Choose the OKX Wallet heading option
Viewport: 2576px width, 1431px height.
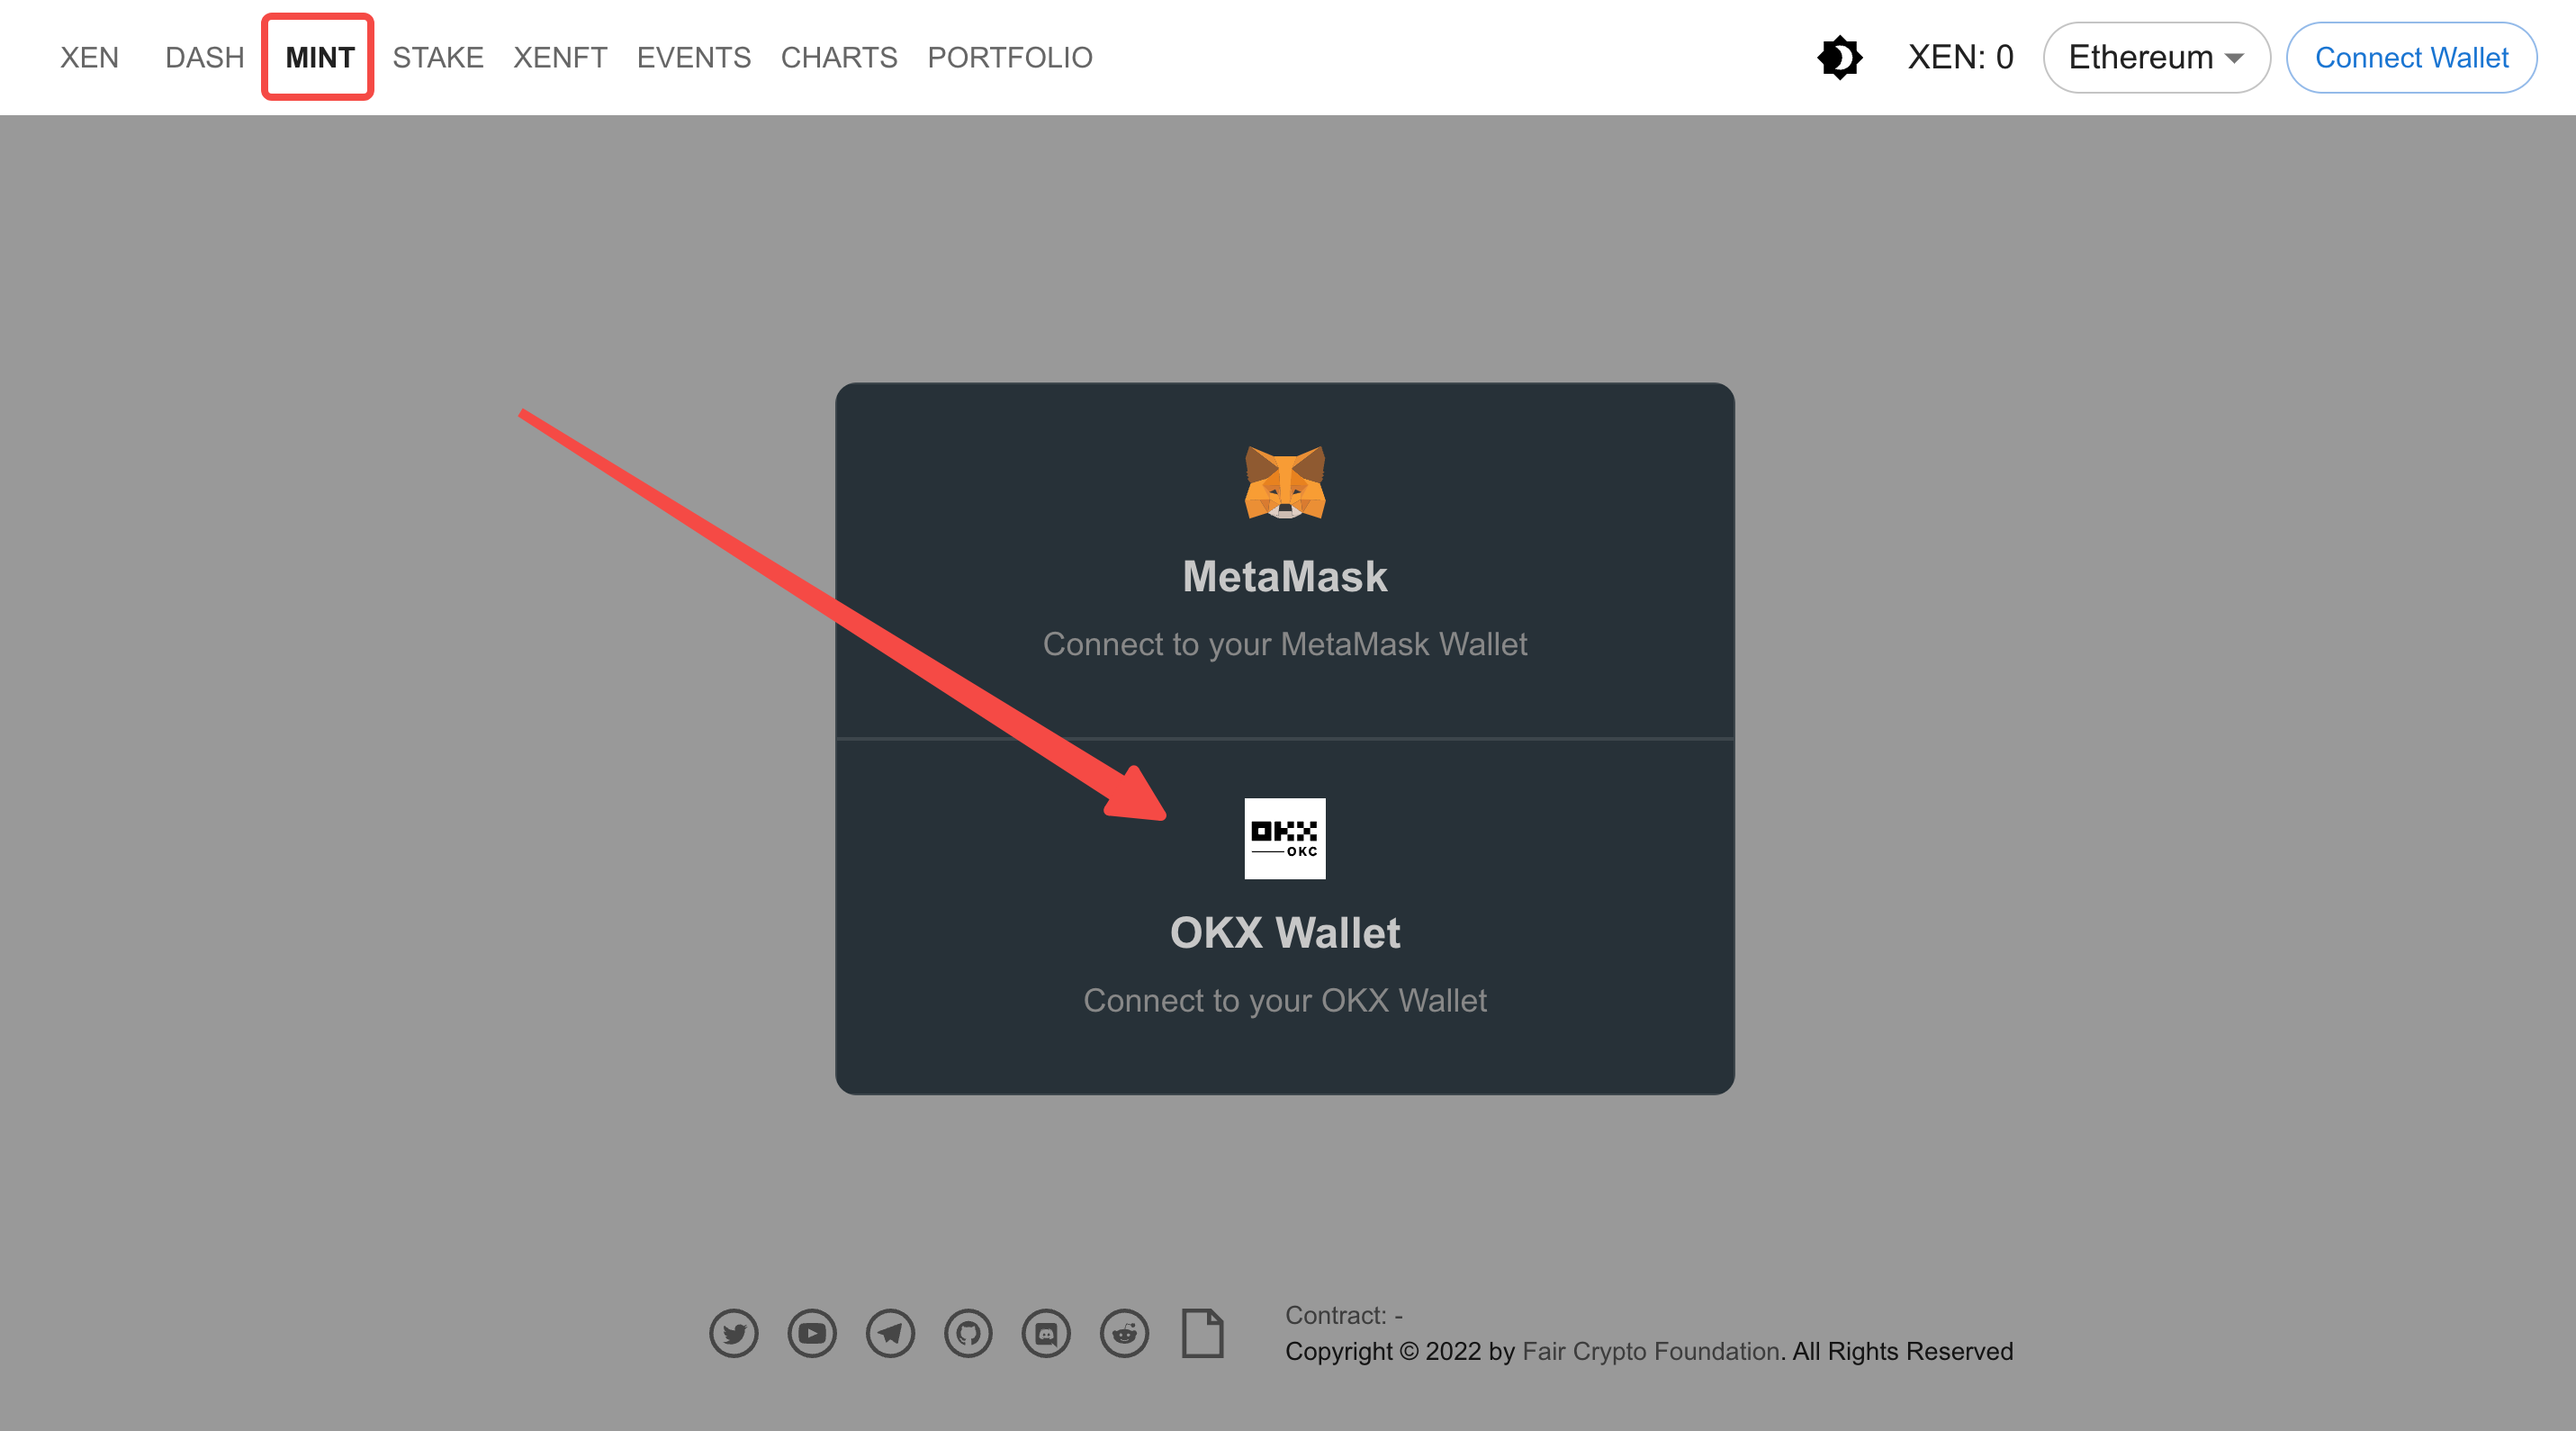(x=1285, y=933)
